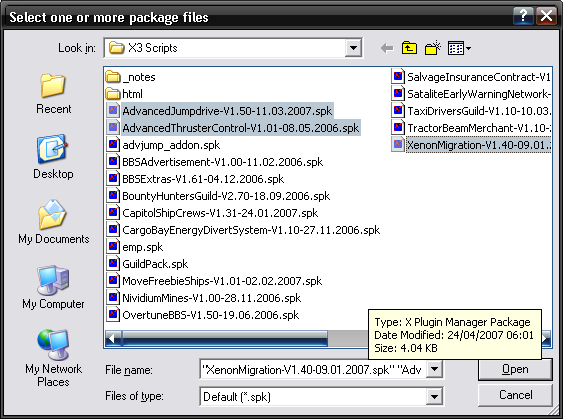Click the BBSAdvertisement spk file icon
The image size is (563, 419).
[x=113, y=162]
